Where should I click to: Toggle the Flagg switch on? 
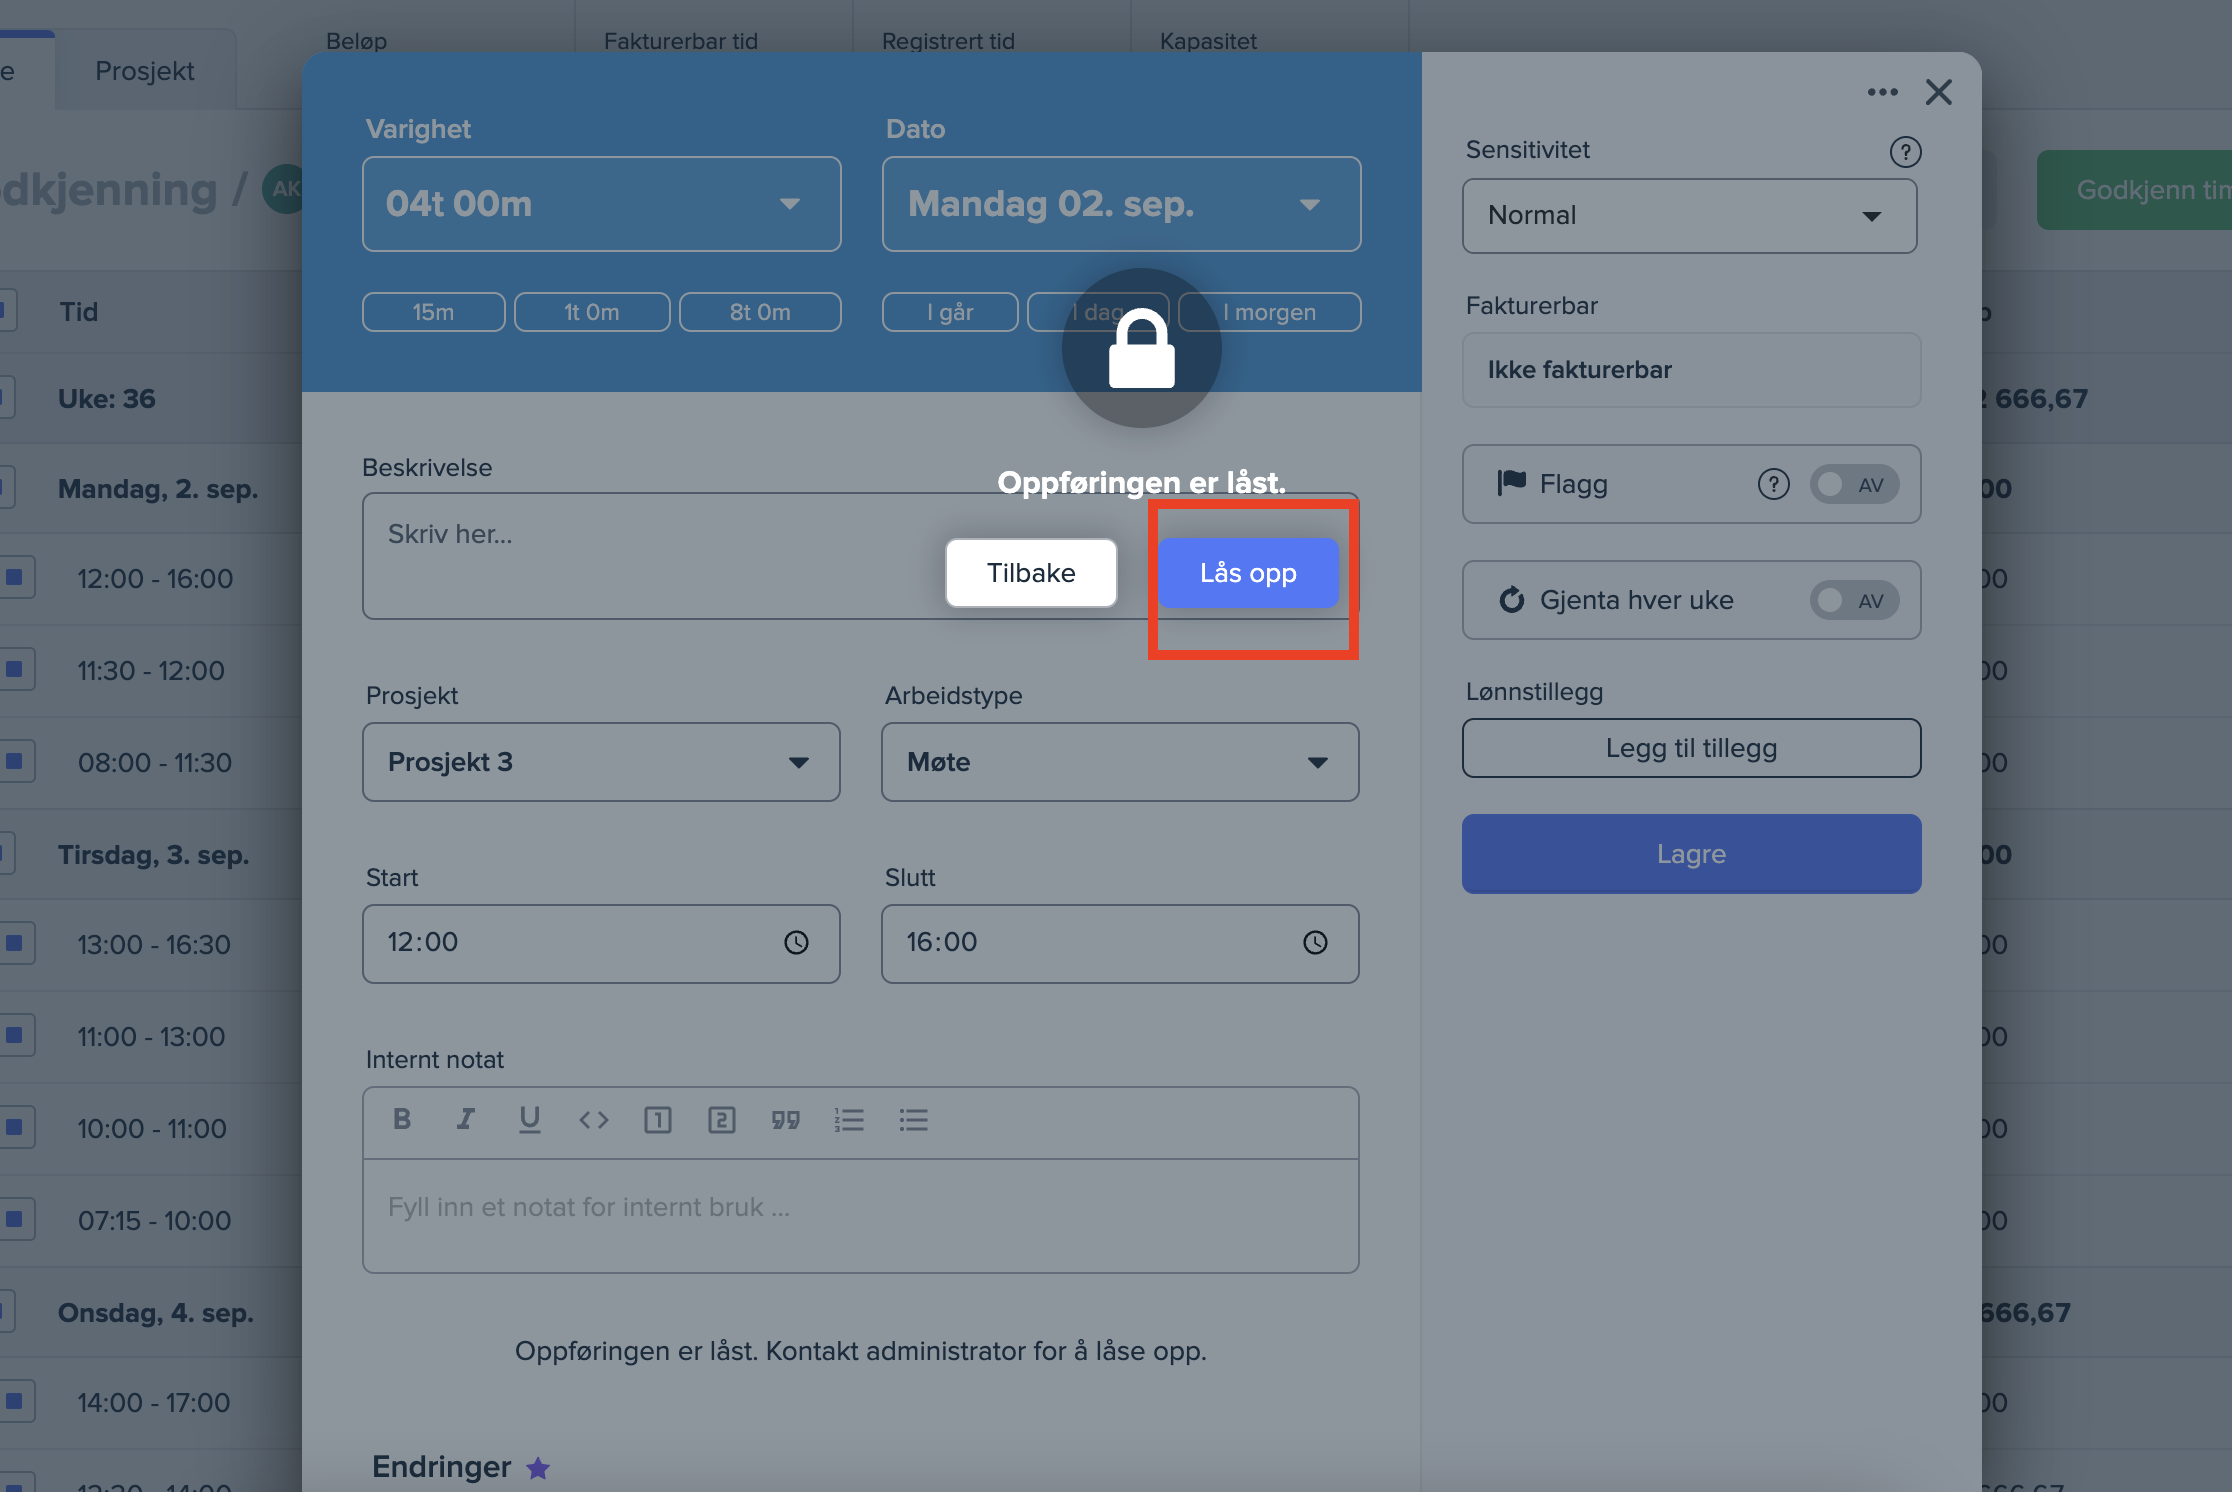(1853, 485)
